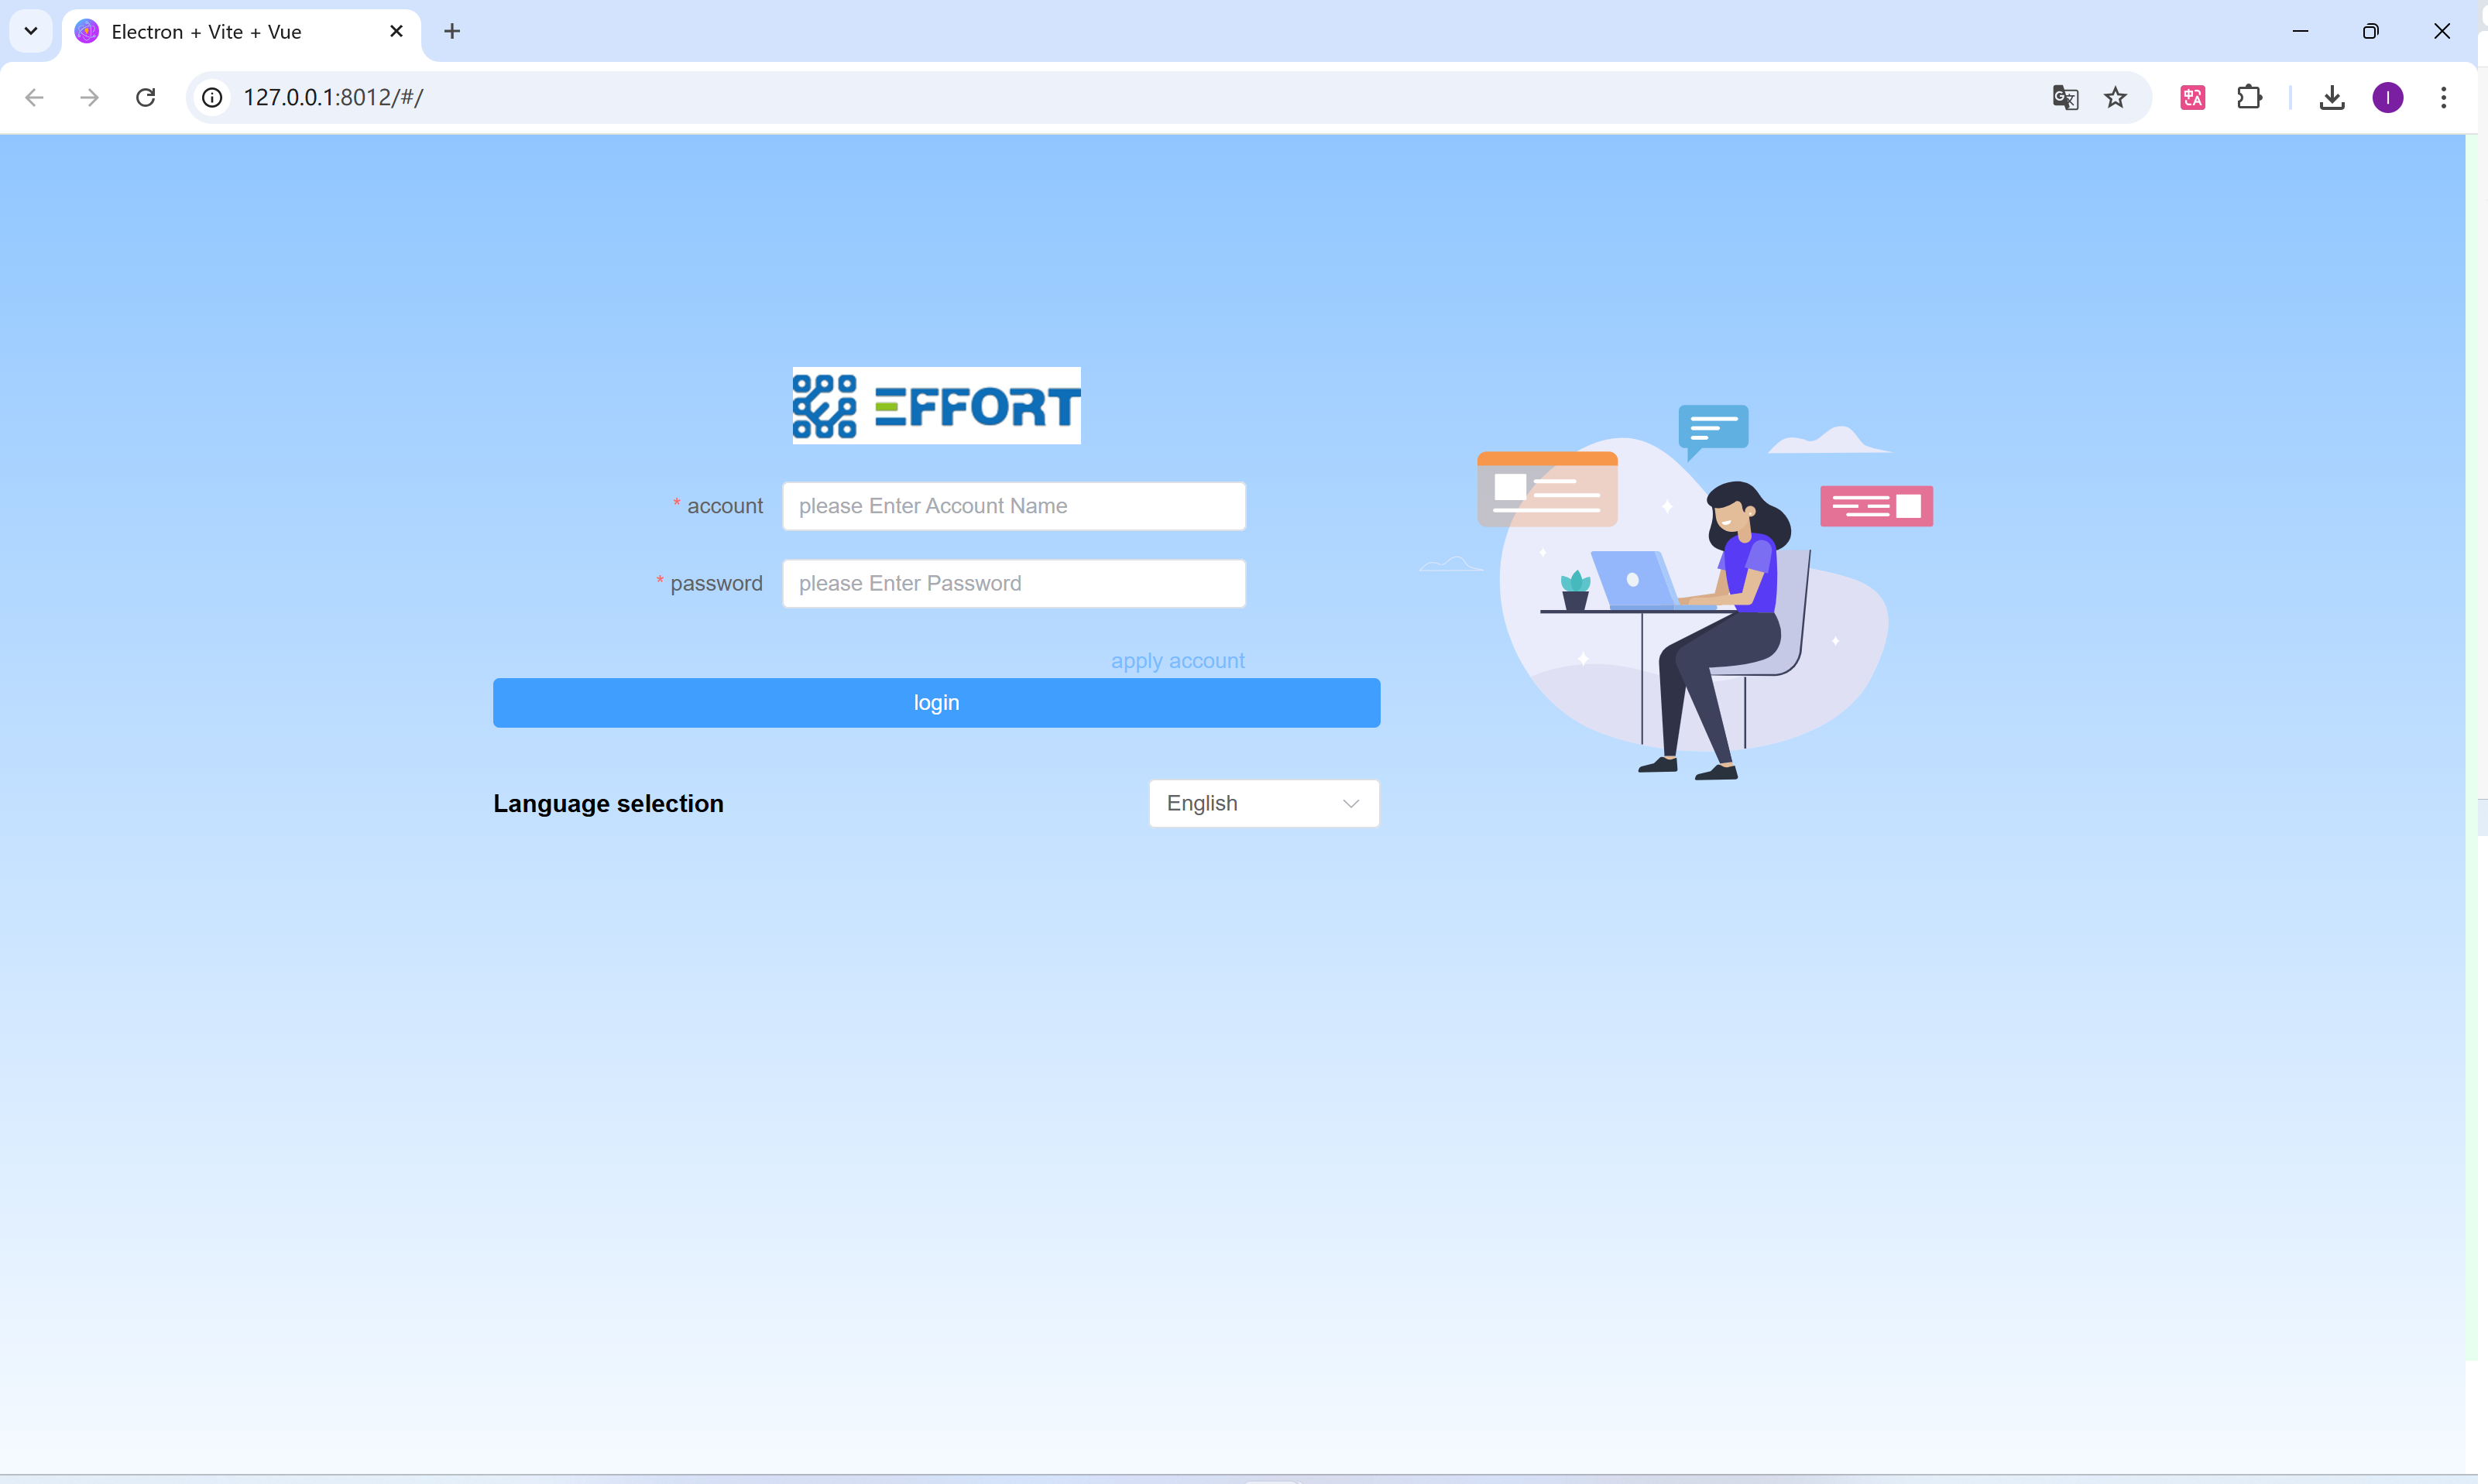Expand the English language dropdown

(1263, 803)
